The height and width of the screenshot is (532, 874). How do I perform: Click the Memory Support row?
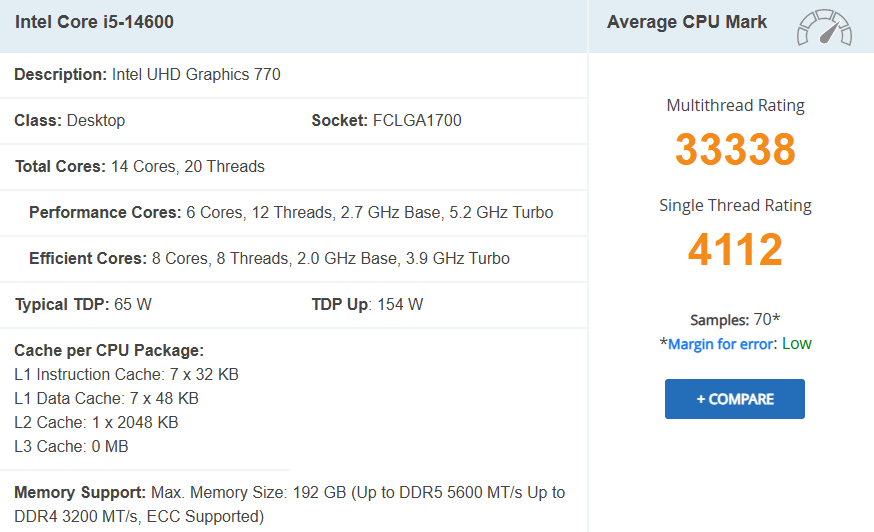click(289, 504)
